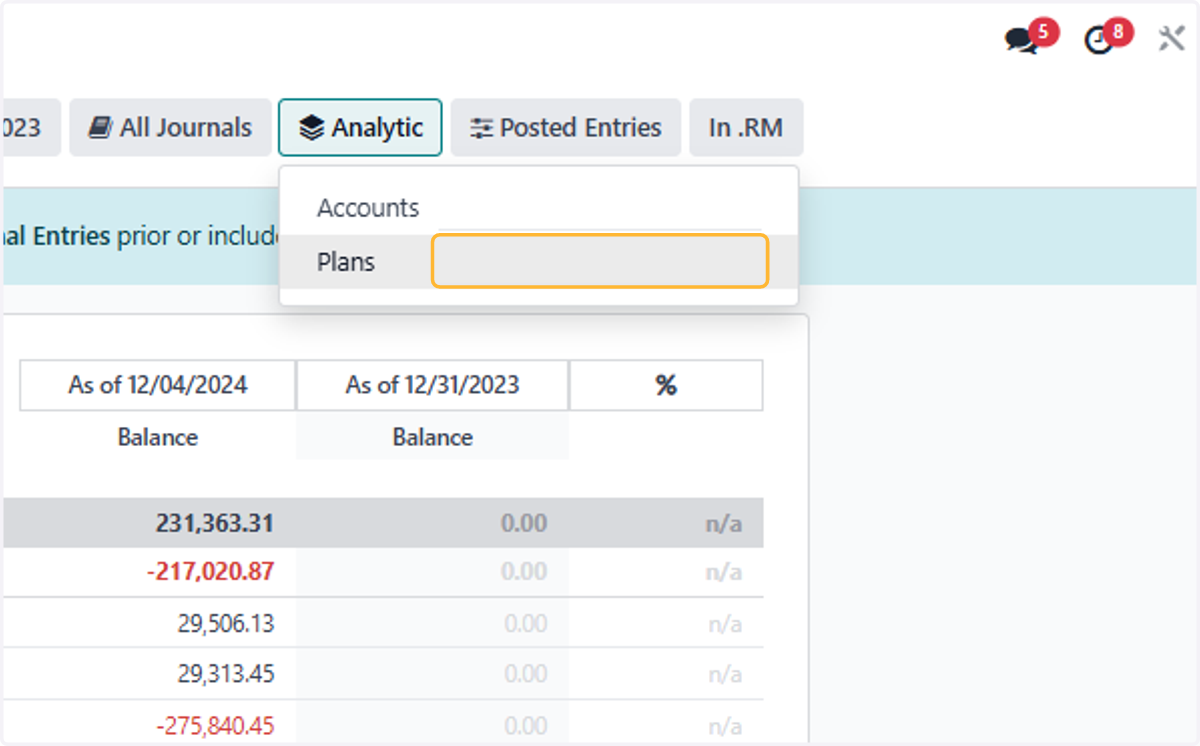Open the chat messages icon with badge
1200x746 pixels.
tap(1022, 40)
